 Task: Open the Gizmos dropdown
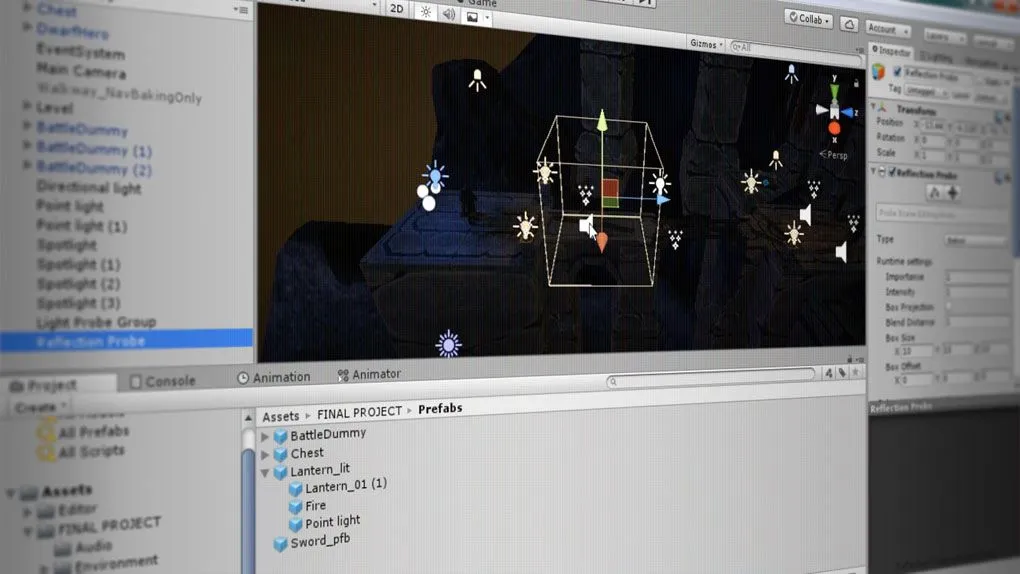tap(706, 44)
